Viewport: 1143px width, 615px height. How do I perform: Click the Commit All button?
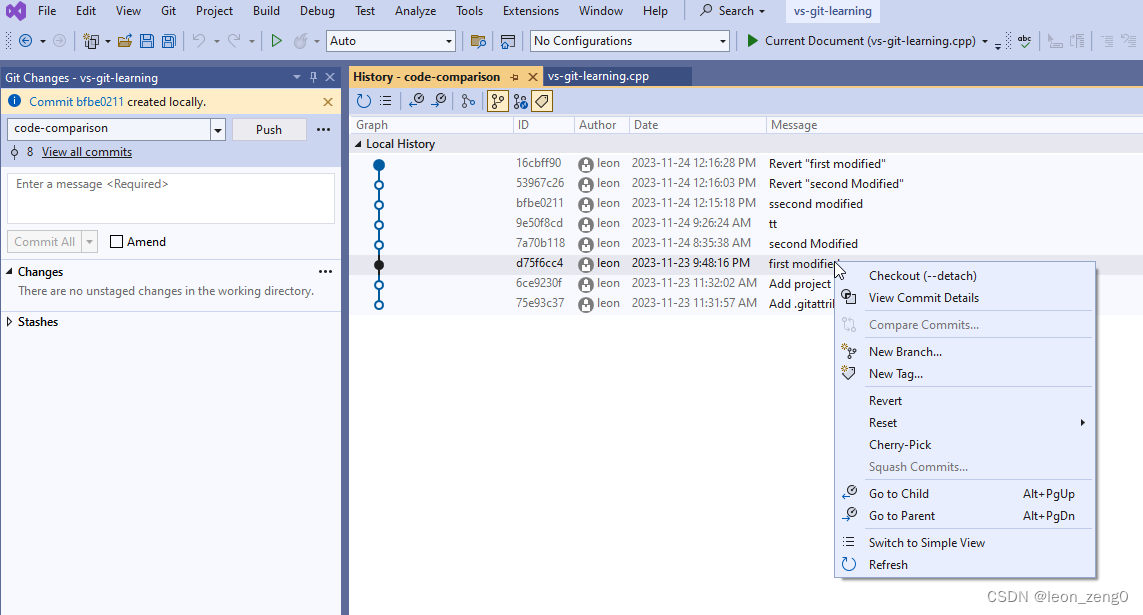click(x=44, y=242)
